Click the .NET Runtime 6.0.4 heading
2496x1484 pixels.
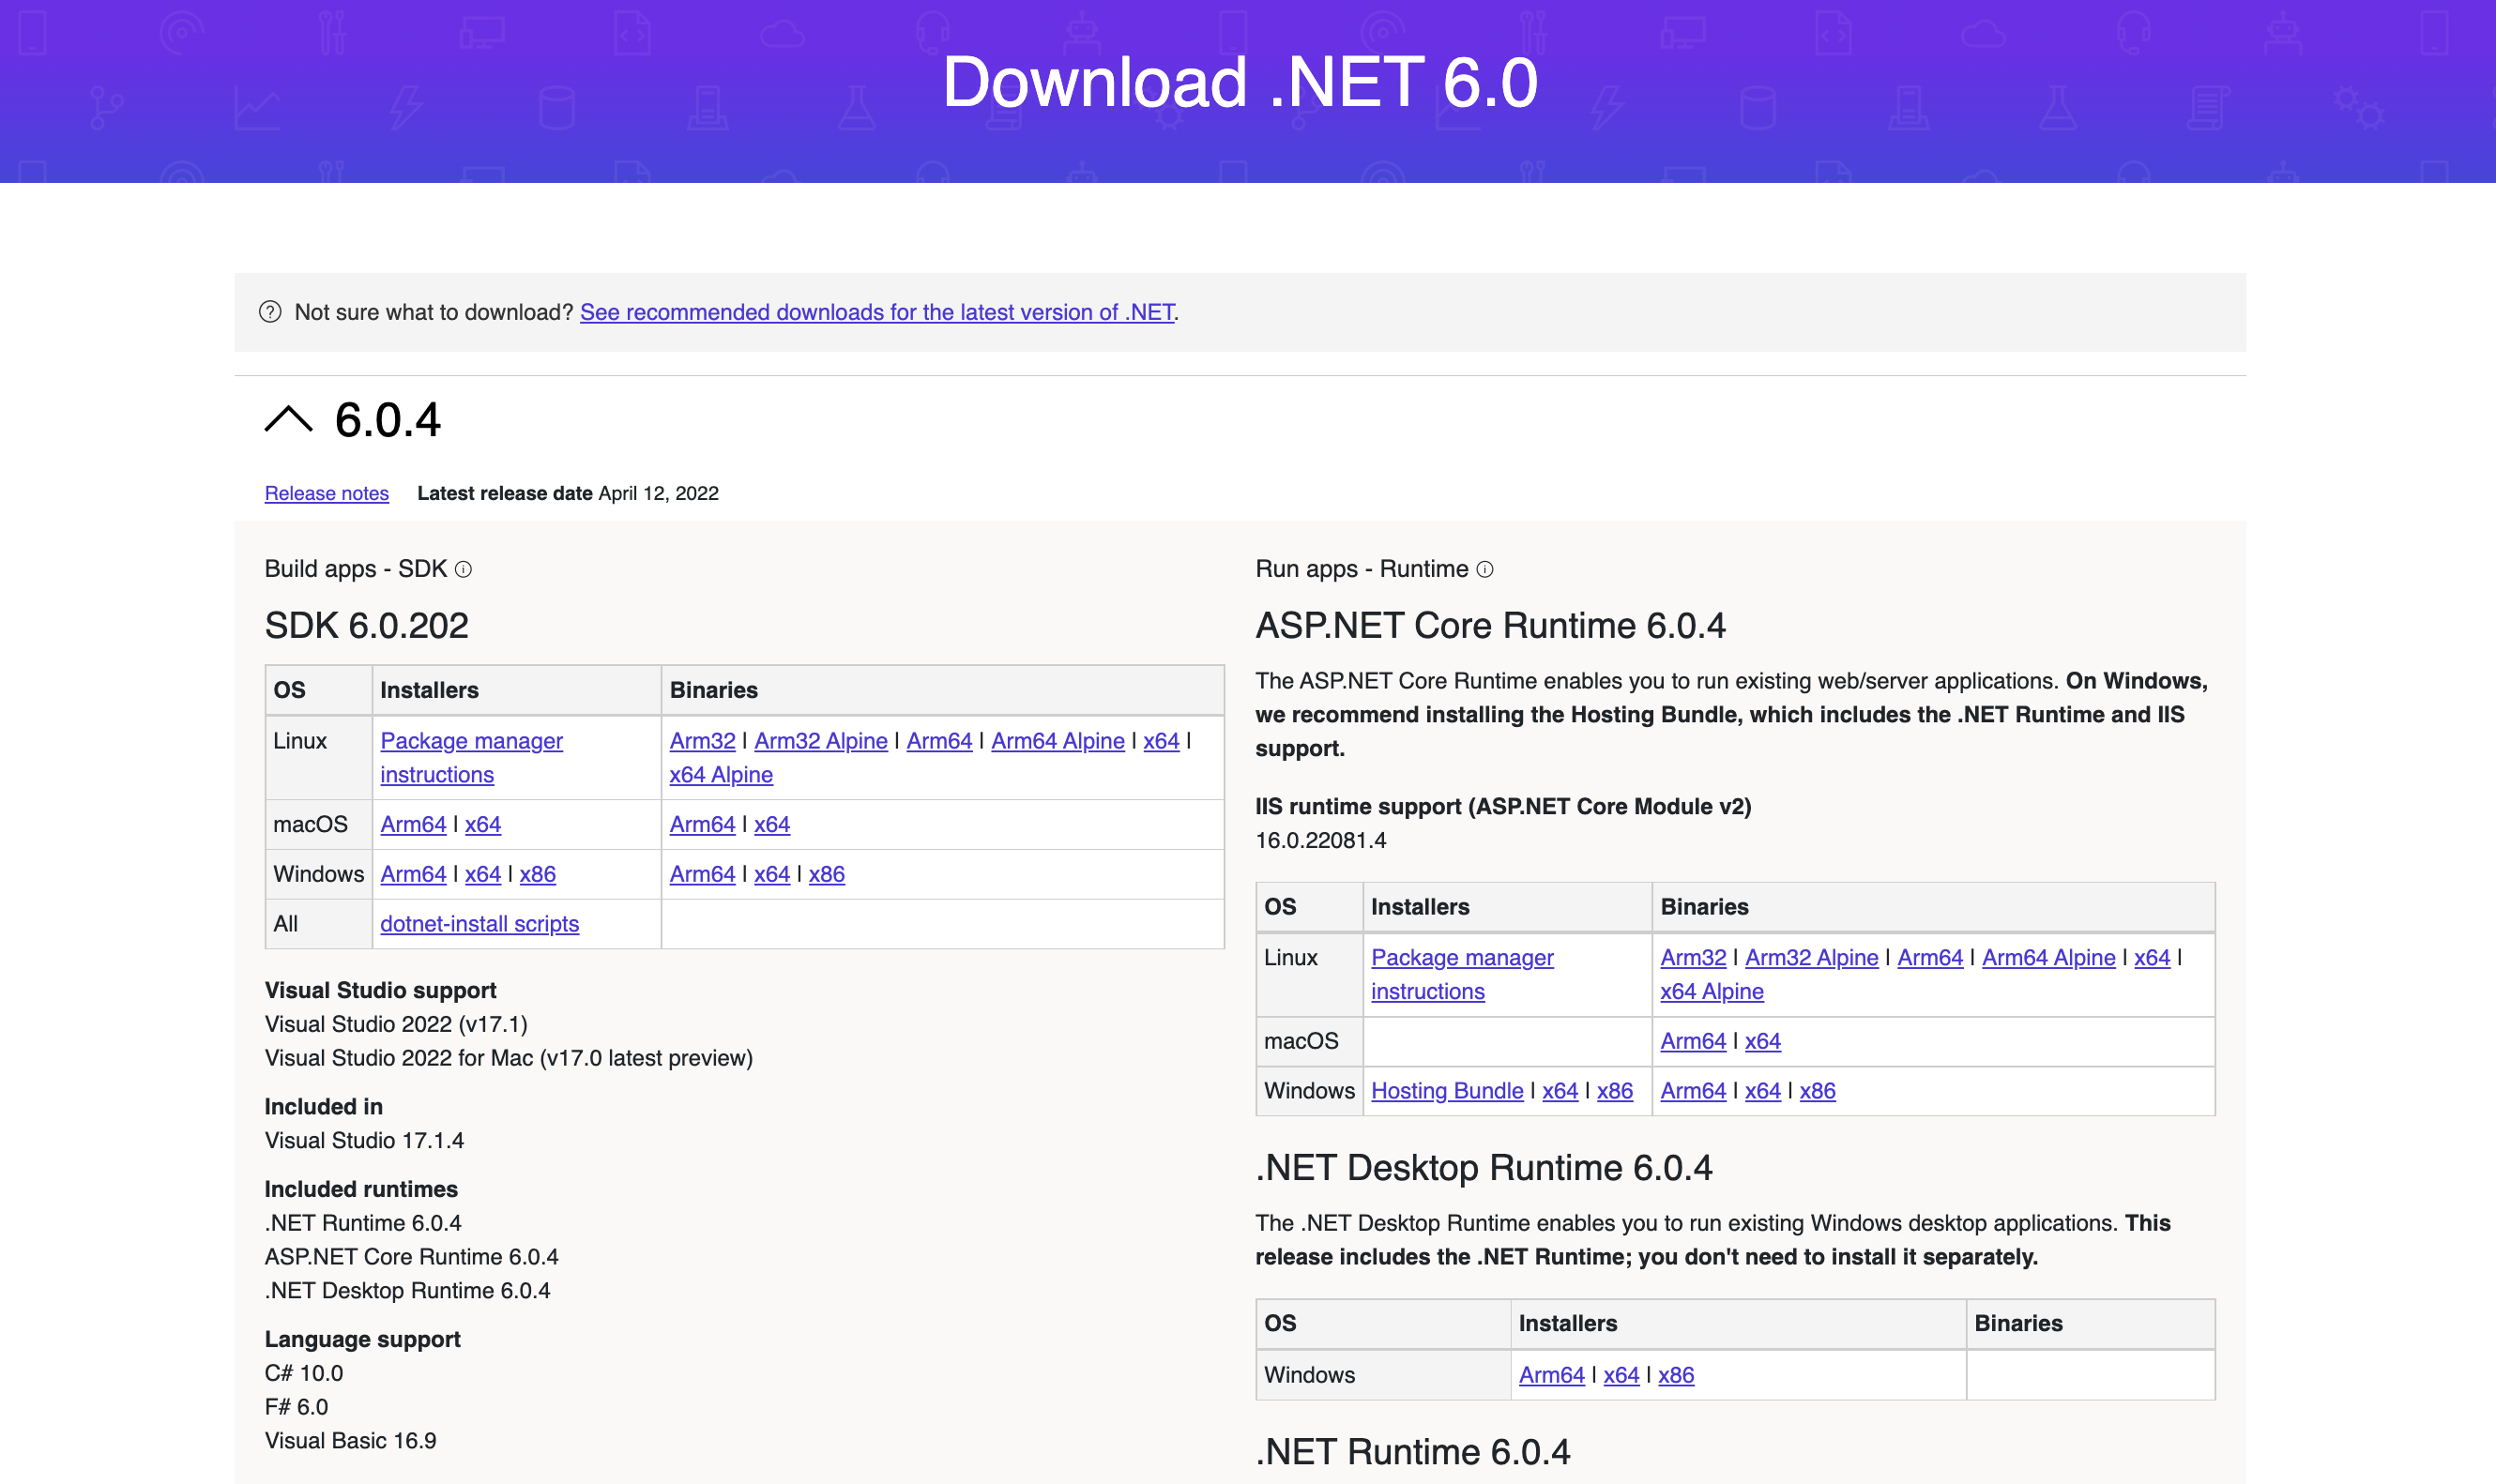pyautogui.click(x=1413, y=1451)
